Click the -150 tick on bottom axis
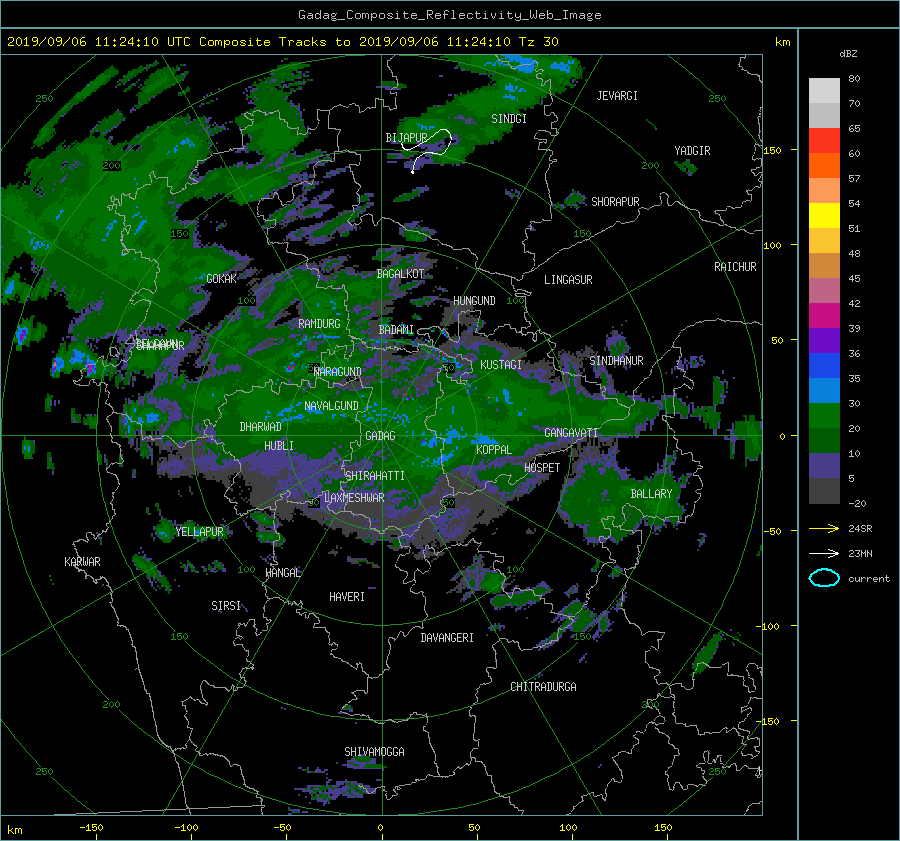 pos(91,828)
